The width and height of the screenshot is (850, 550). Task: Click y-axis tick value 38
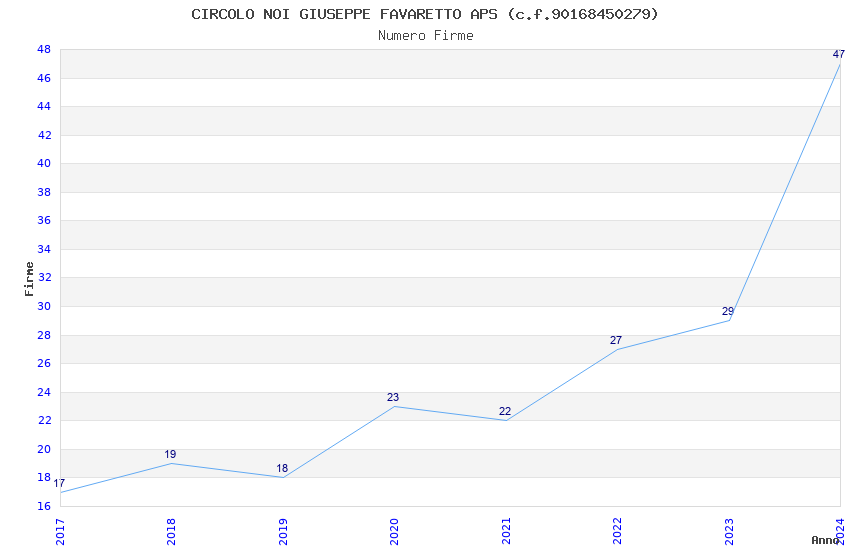(44, 192)
